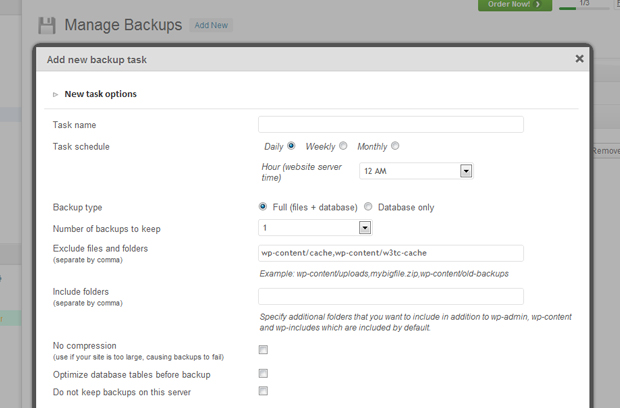Image resolution: width=620 pixels, height=408 pixels.
Task: Choose Database only backup type
Action: pyautogui.click(x=368, y=207)
